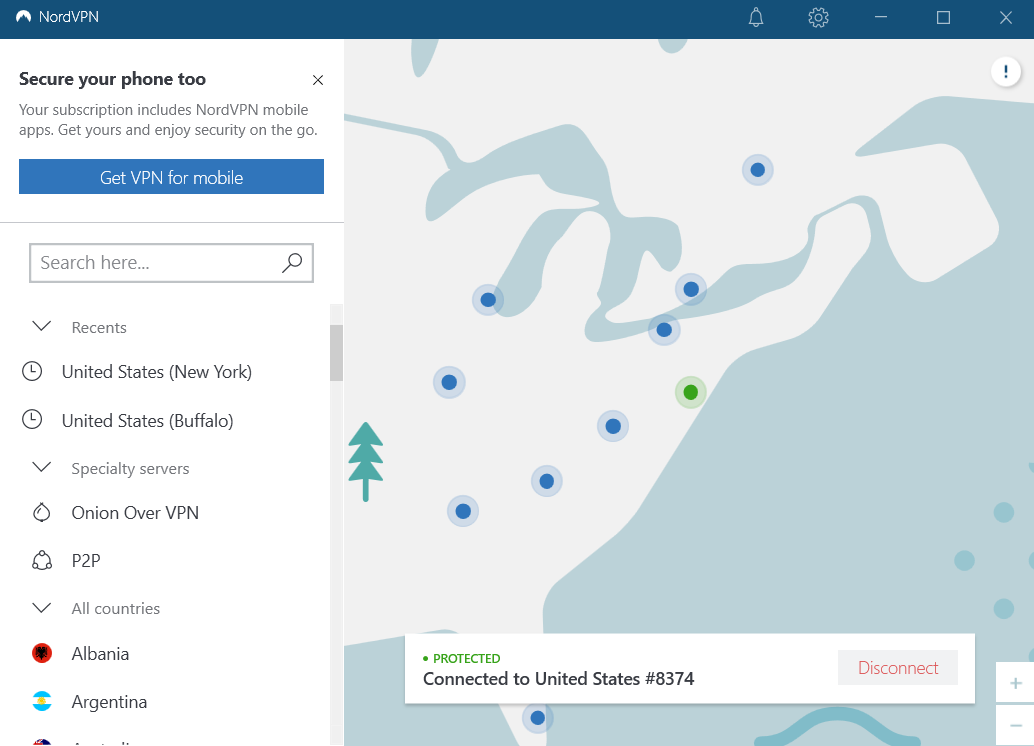Click the northernmost blue server pin
This screenshot has width=1034, height=746.
pos(758,170)
